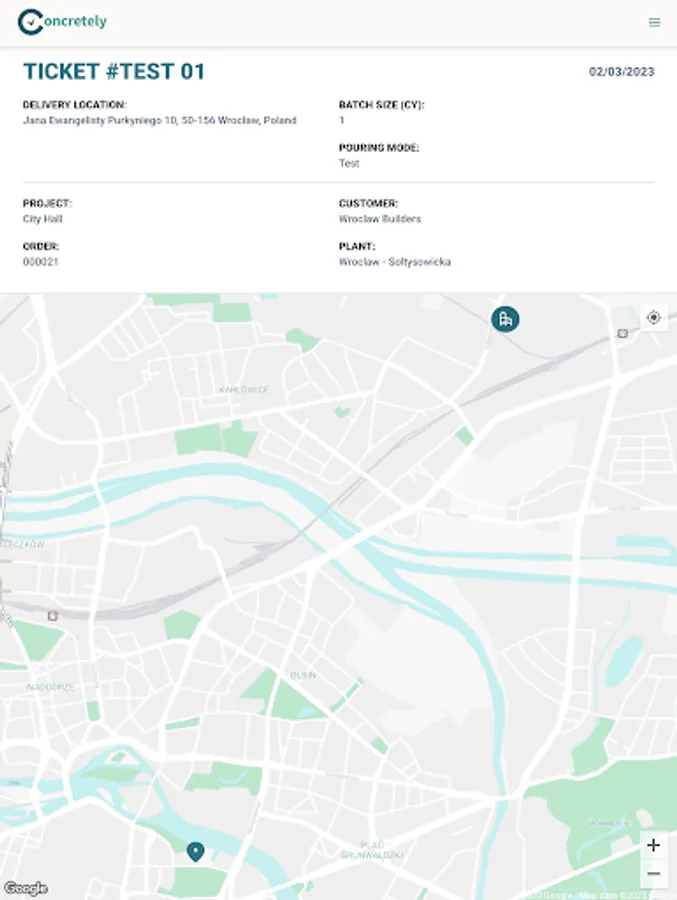The height and width of the screenshot is (900, 677).
Task: Click the Concretely logo
Action: (62, 21)
